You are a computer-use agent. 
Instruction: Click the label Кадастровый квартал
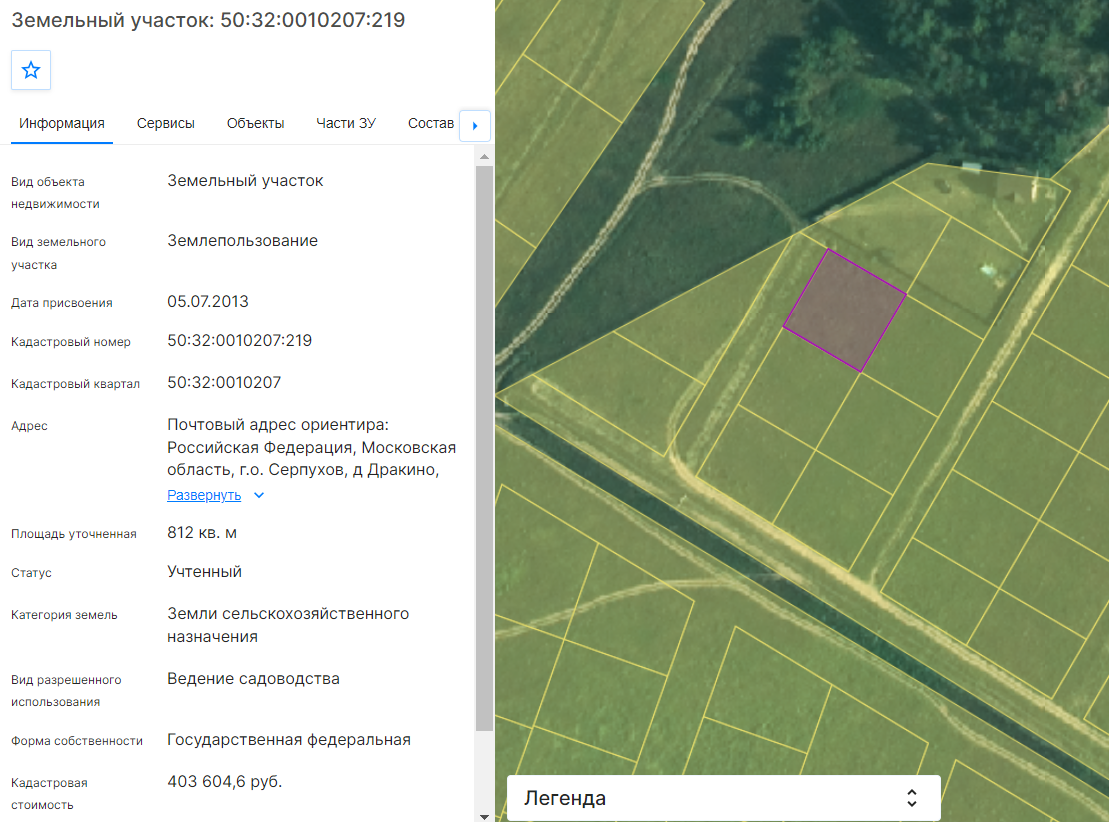tap(76, 383)
